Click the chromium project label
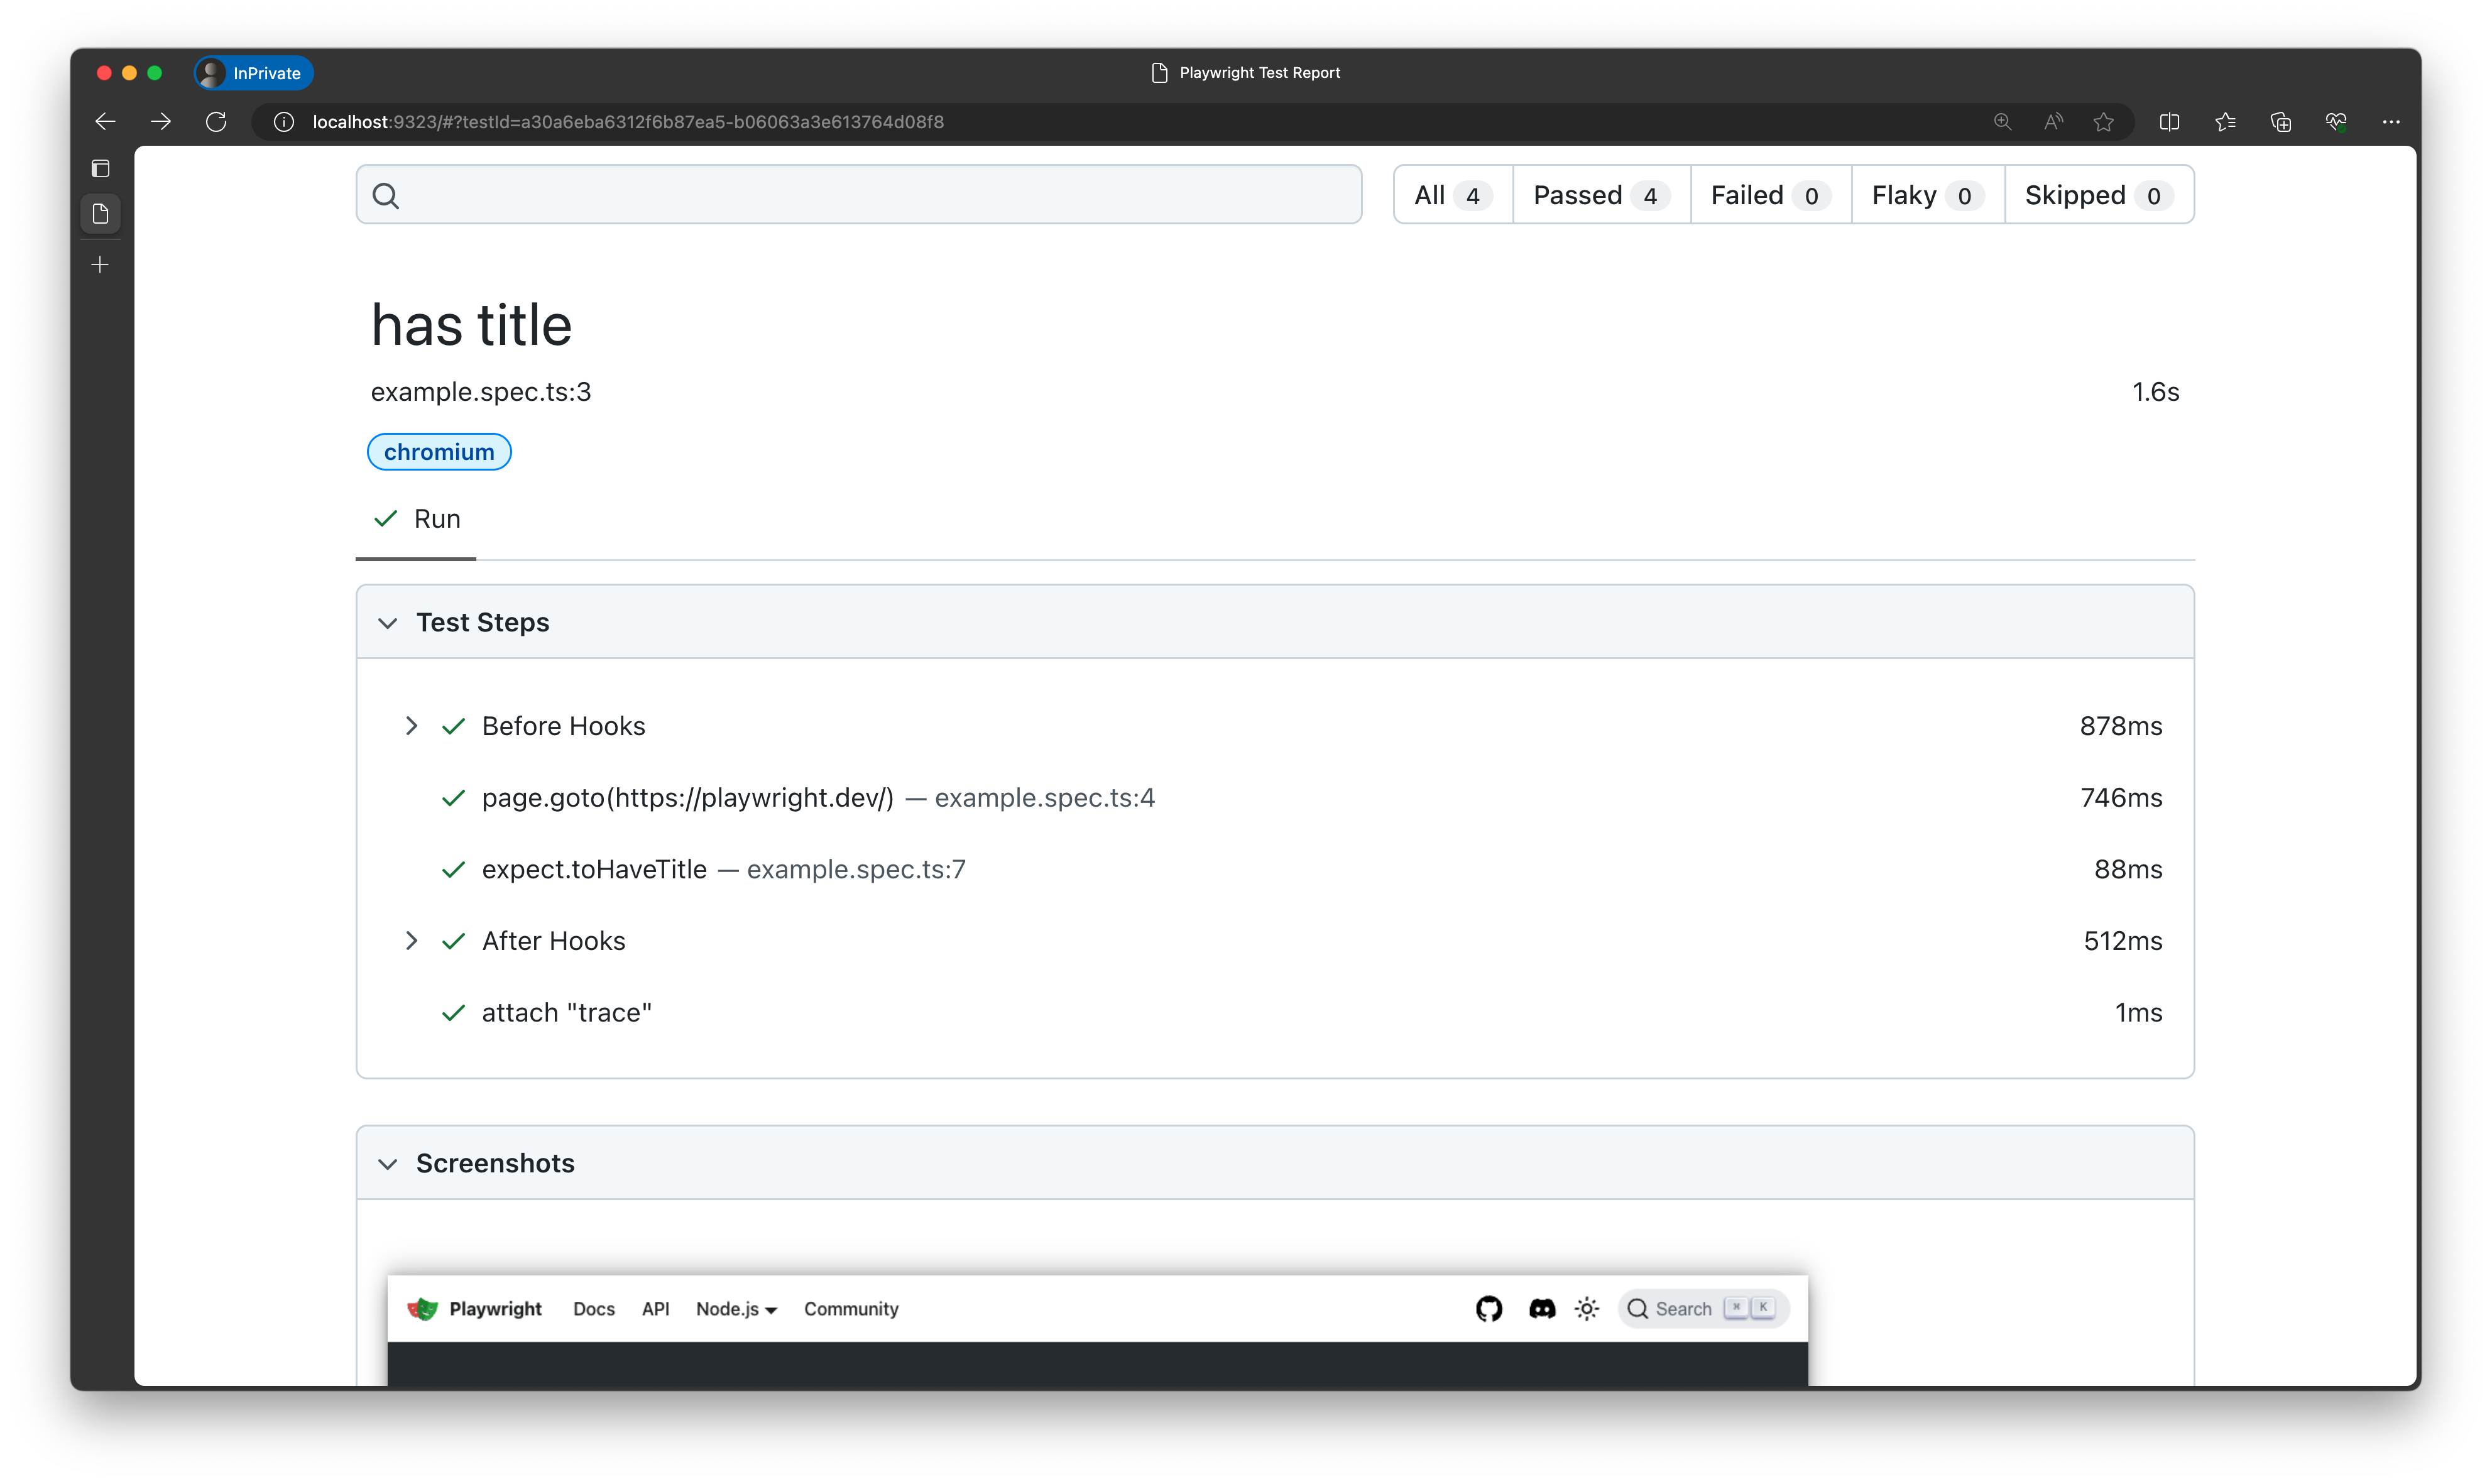 coord(439,452)
